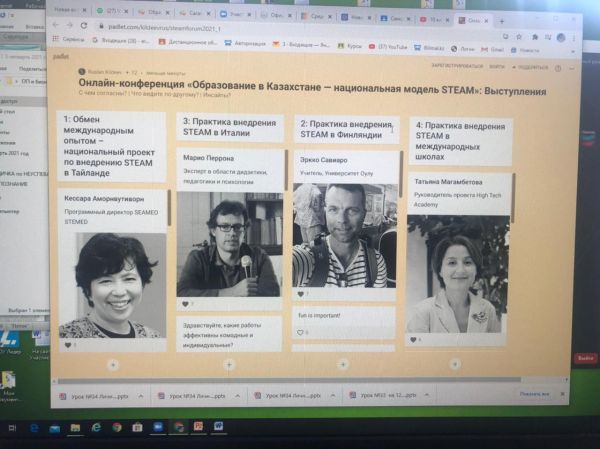Open the Gmail bookmark
Viewport: 600px width, 449px height.
(x=496, y=48)
